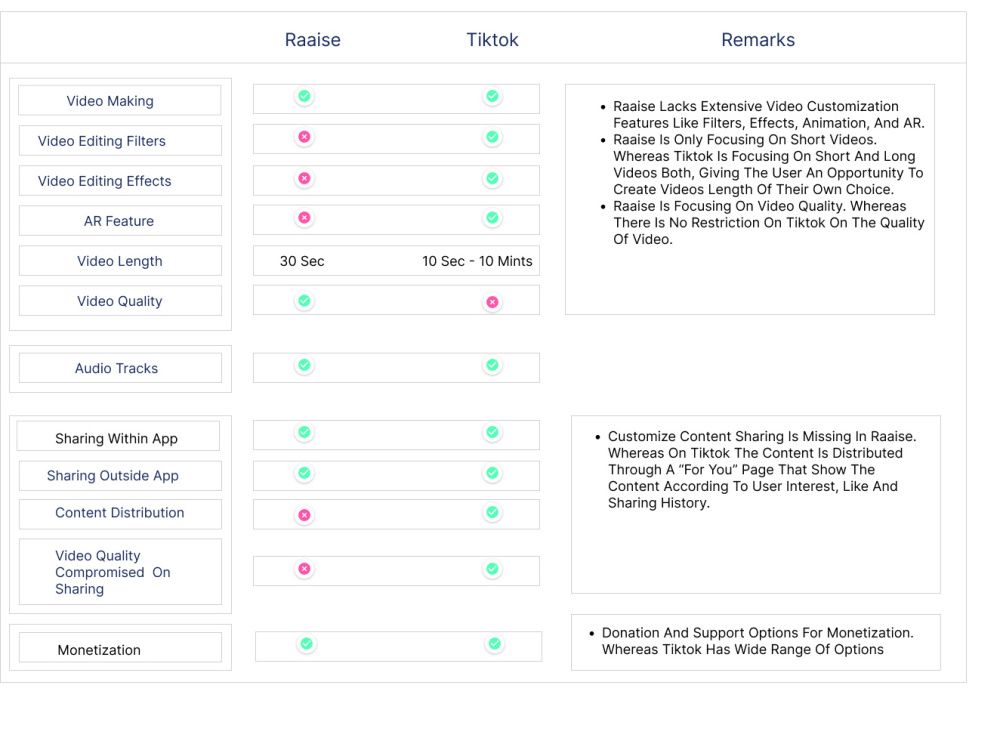Click Tiktok green check for Sharing Outside App

coord(492,473)
